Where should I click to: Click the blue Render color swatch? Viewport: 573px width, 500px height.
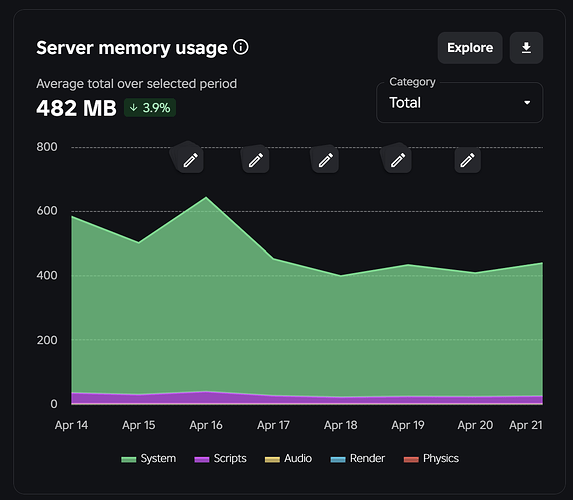338,459
